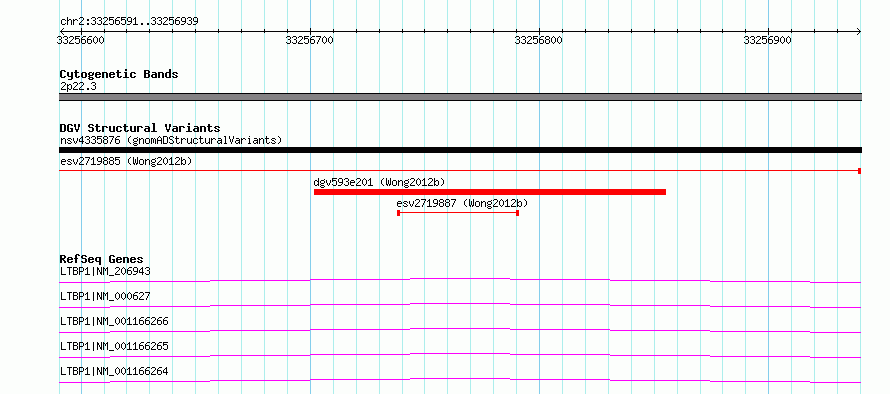Open the Cytogenetic Bands track title

tap(119, 74)
